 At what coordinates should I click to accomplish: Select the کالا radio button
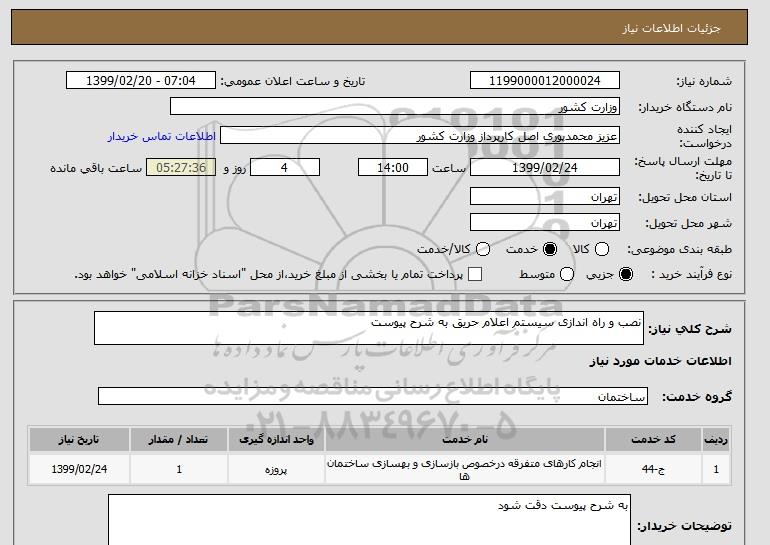tap(602, 249)
